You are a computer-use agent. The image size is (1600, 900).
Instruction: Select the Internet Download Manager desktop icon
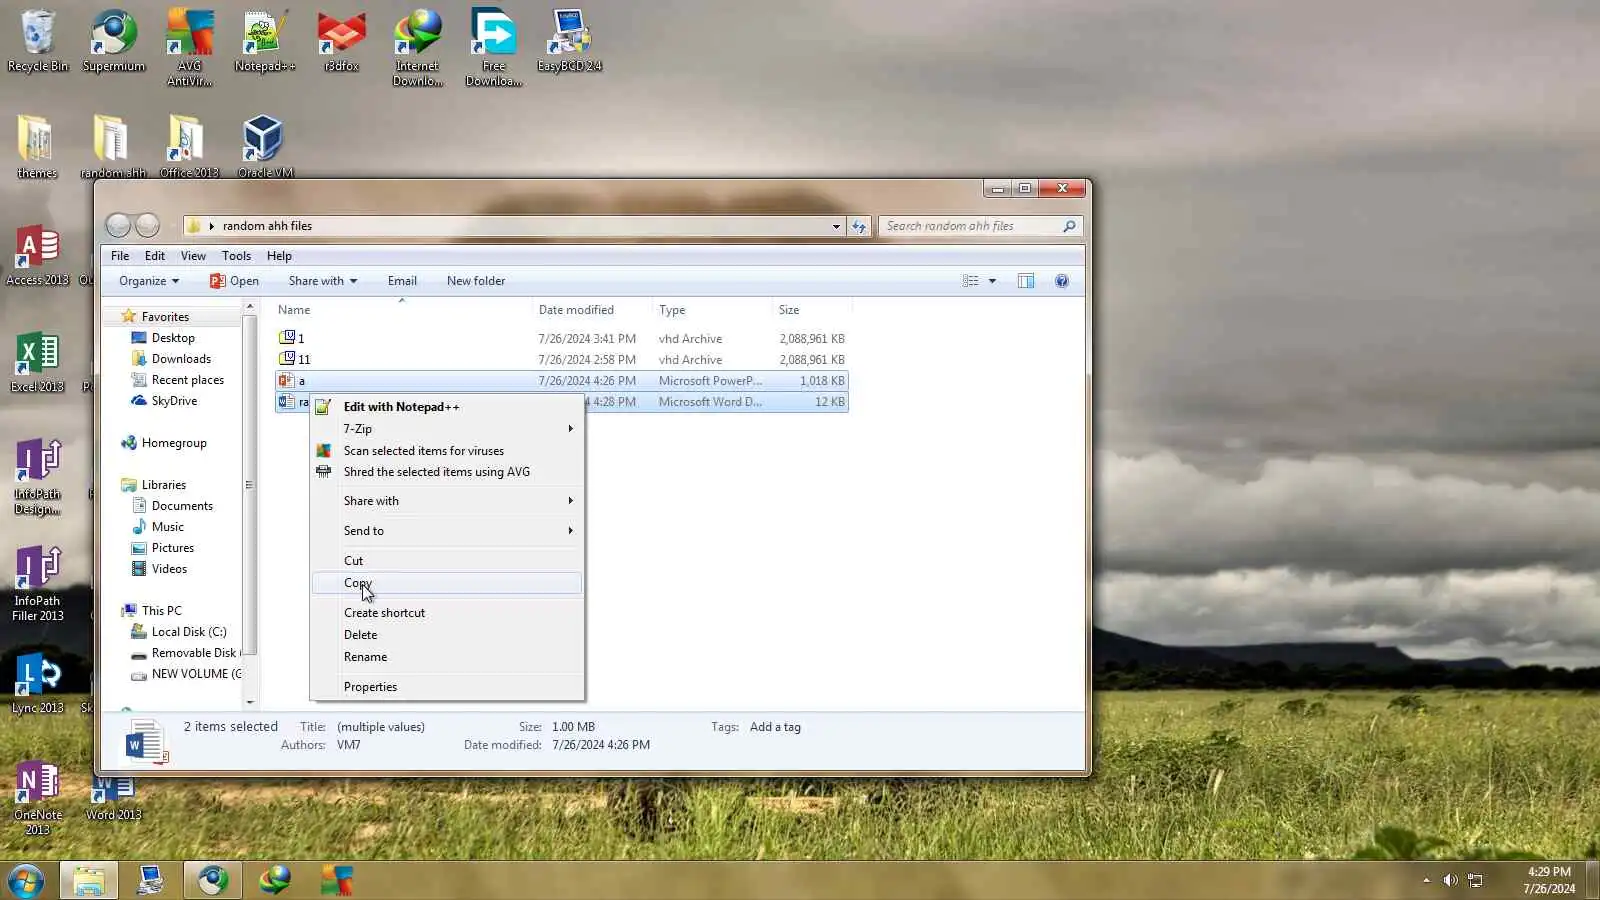(418, 48)
